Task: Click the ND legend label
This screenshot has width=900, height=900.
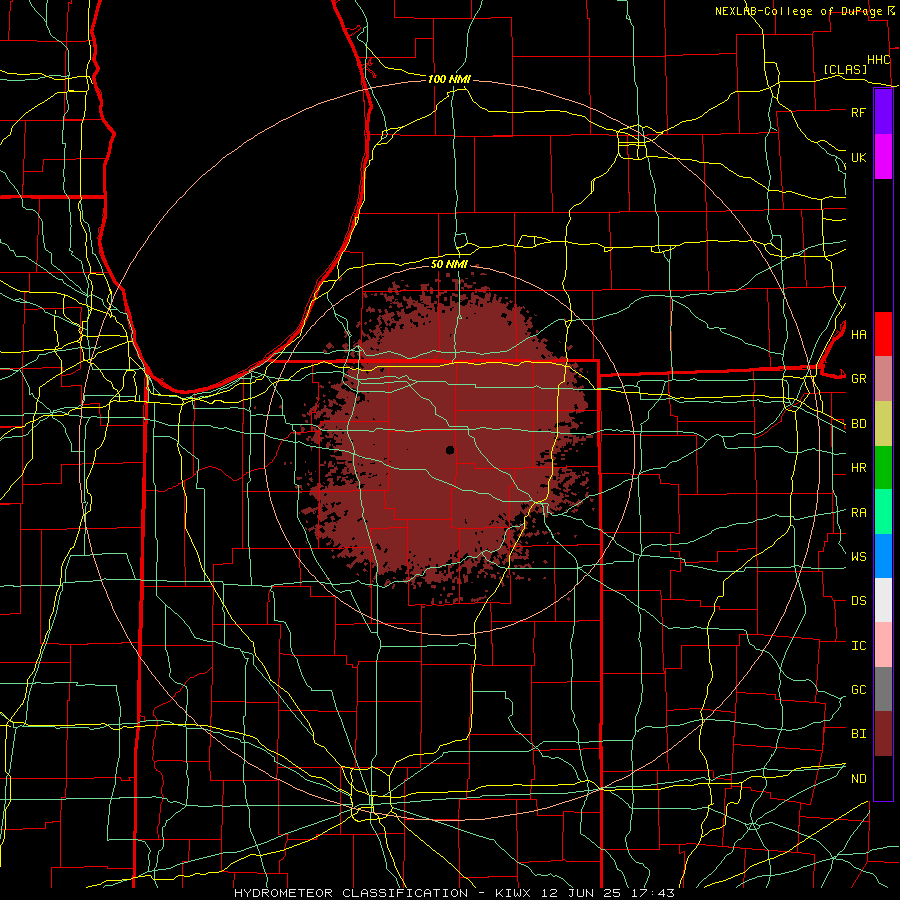Action: [x=858, y=779]
